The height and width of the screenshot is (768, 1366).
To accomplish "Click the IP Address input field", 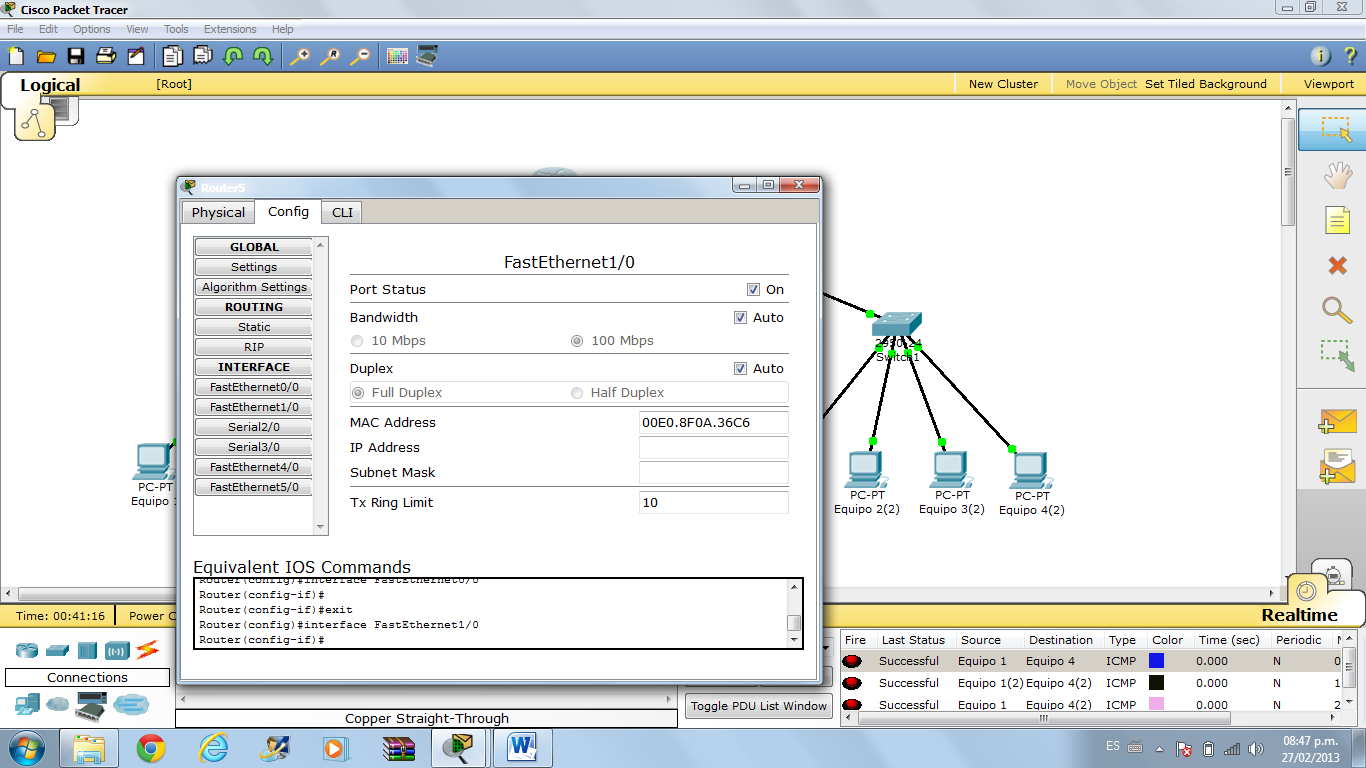I will point(713,448).
